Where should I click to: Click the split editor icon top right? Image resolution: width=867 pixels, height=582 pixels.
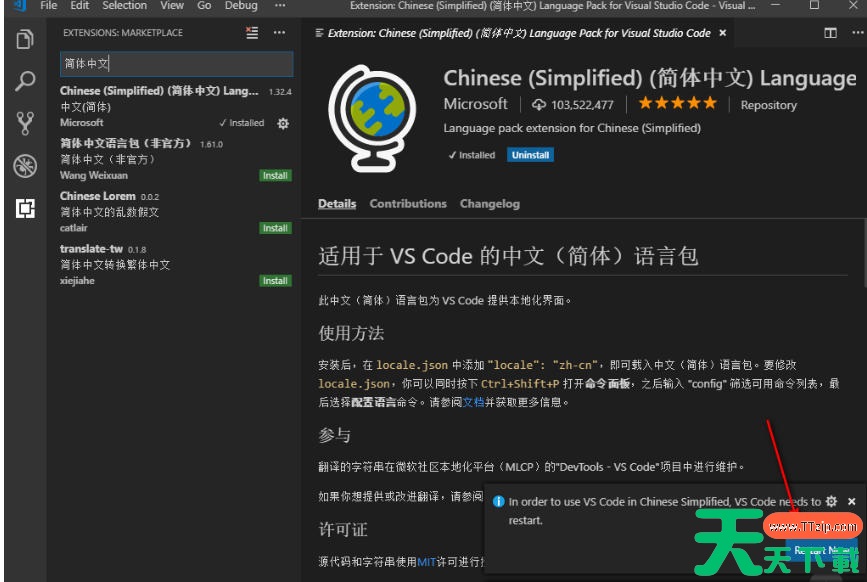pos(830,32)
